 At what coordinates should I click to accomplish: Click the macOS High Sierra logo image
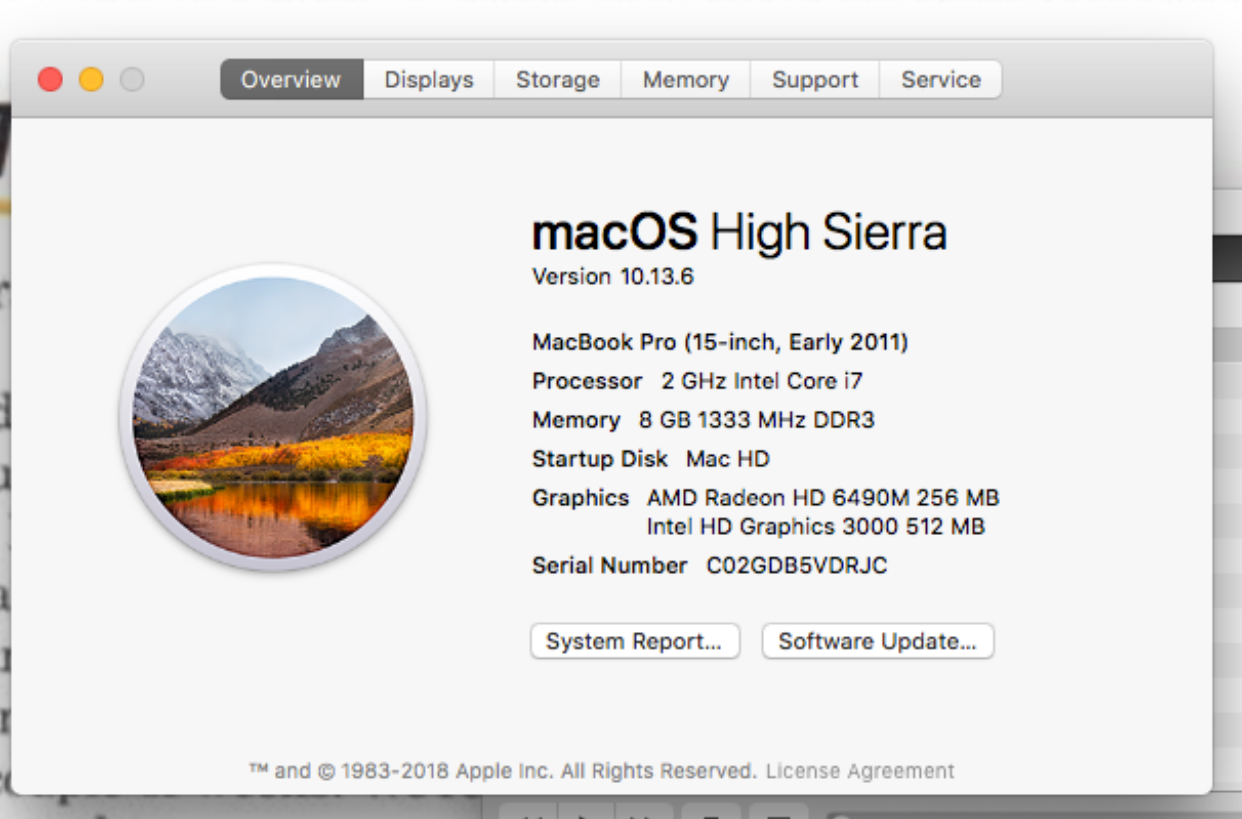273,417
